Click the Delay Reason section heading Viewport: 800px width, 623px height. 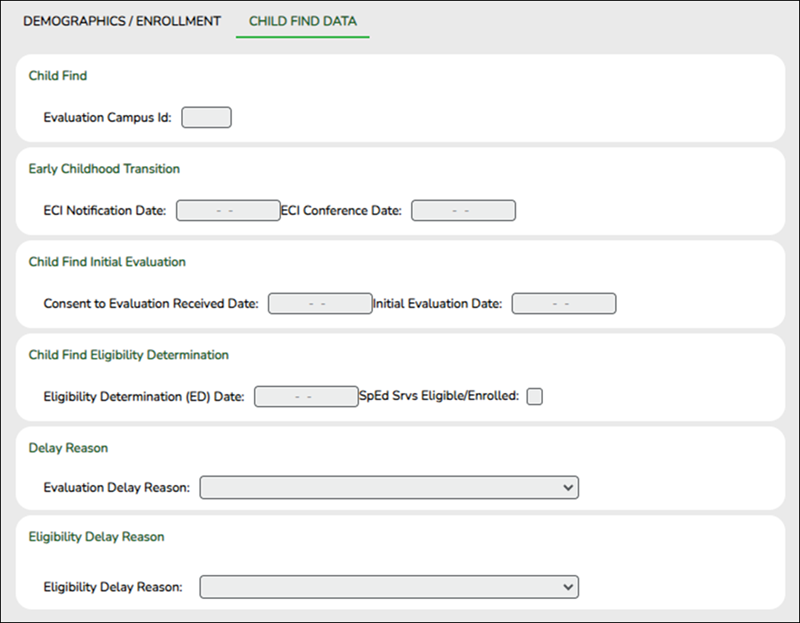click(x=67, y=447)
